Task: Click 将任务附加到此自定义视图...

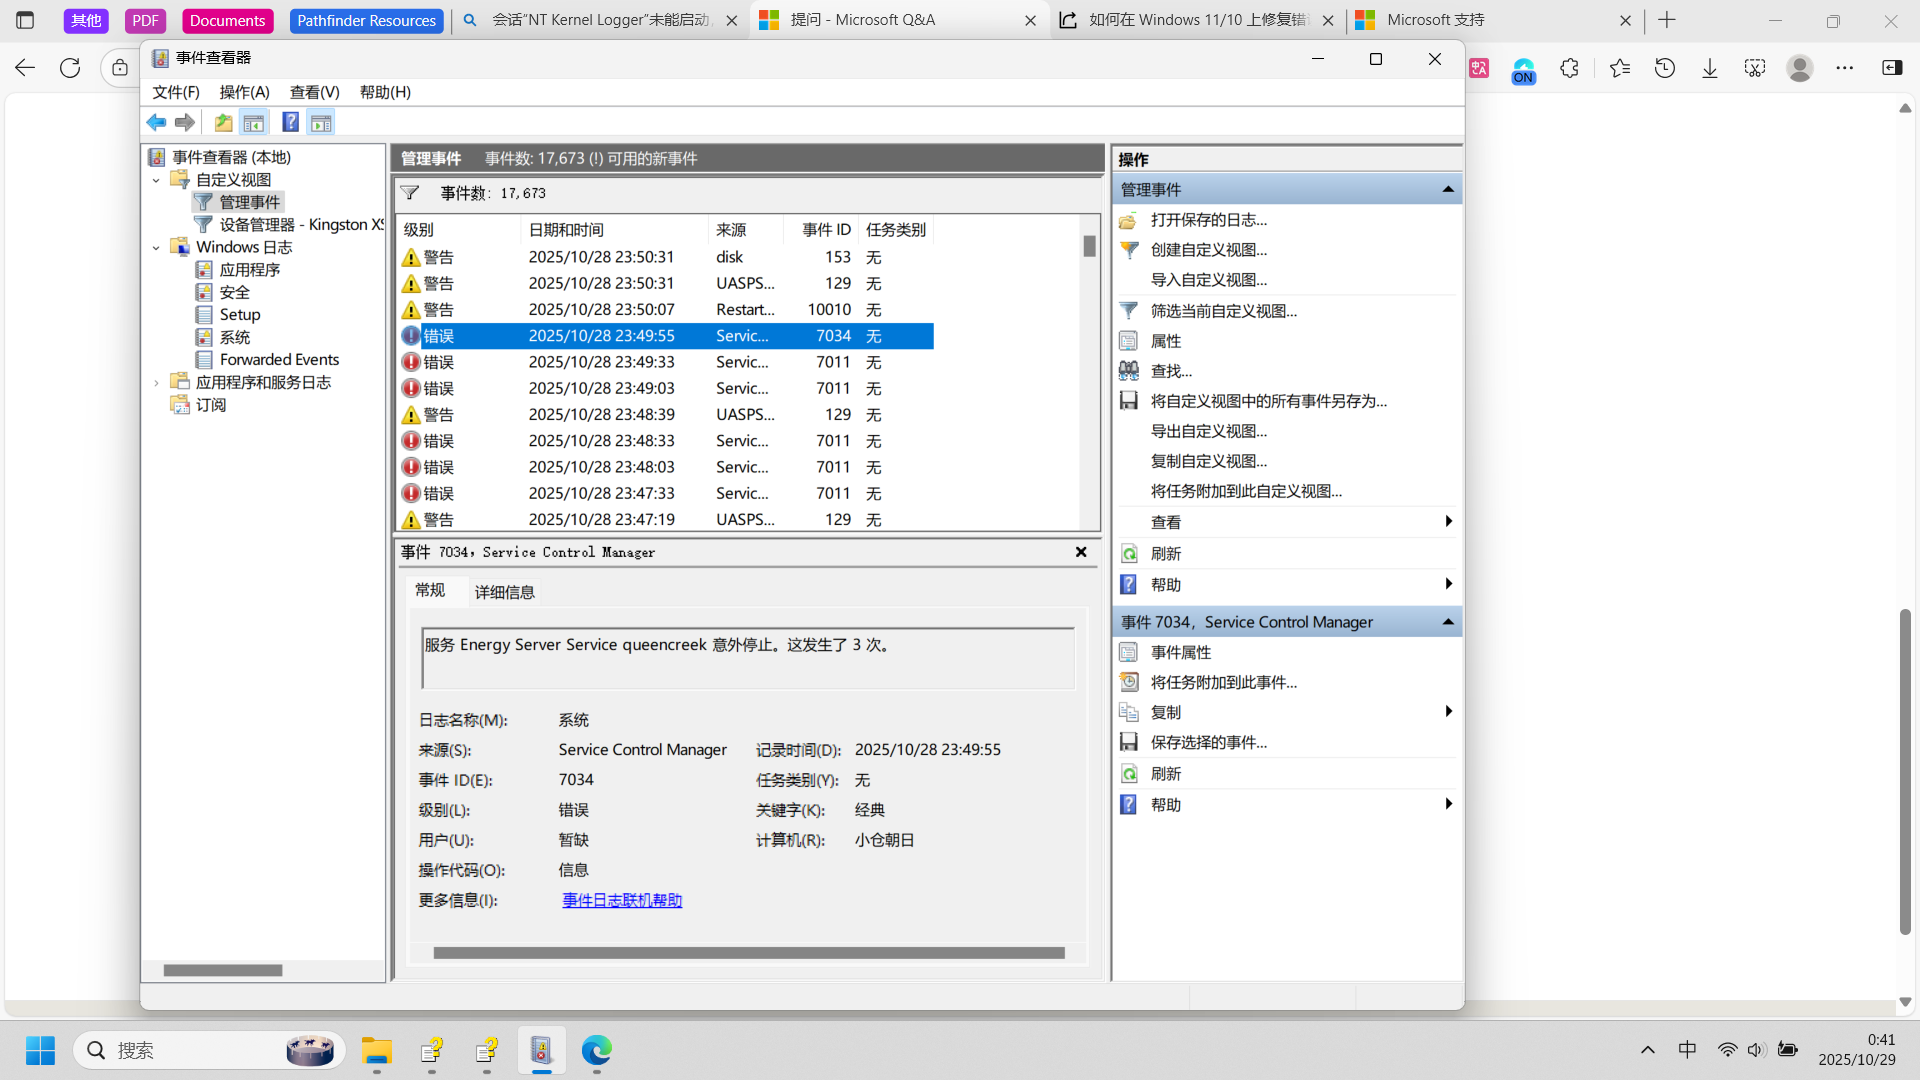Action: pyautogui.click(x=1246, y=491)
